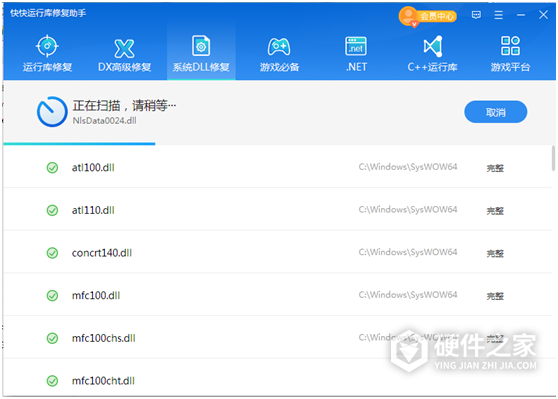The image size is (558, 399).
Task: Close the repair assistant window
Action: coord(543,15)
